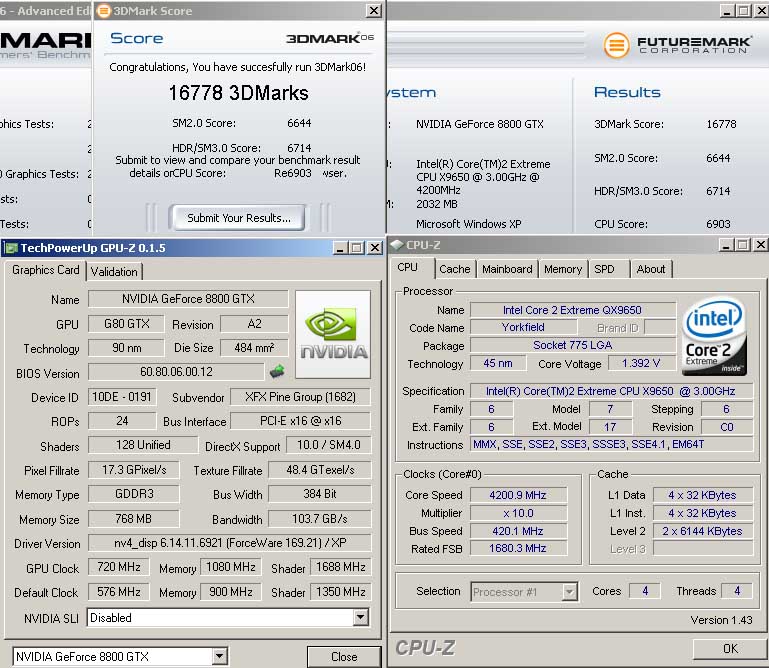Click the Cores count value 4
The image size is (769, 668).
tap(645, 591)
